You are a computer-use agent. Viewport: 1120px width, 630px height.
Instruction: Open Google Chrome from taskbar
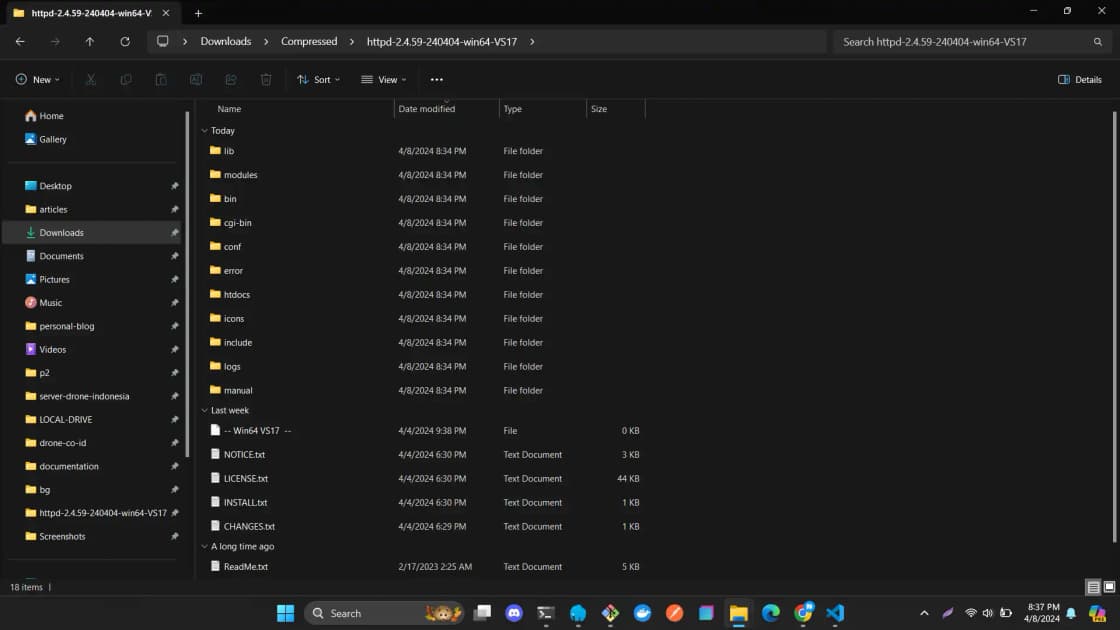coord(804,613)
